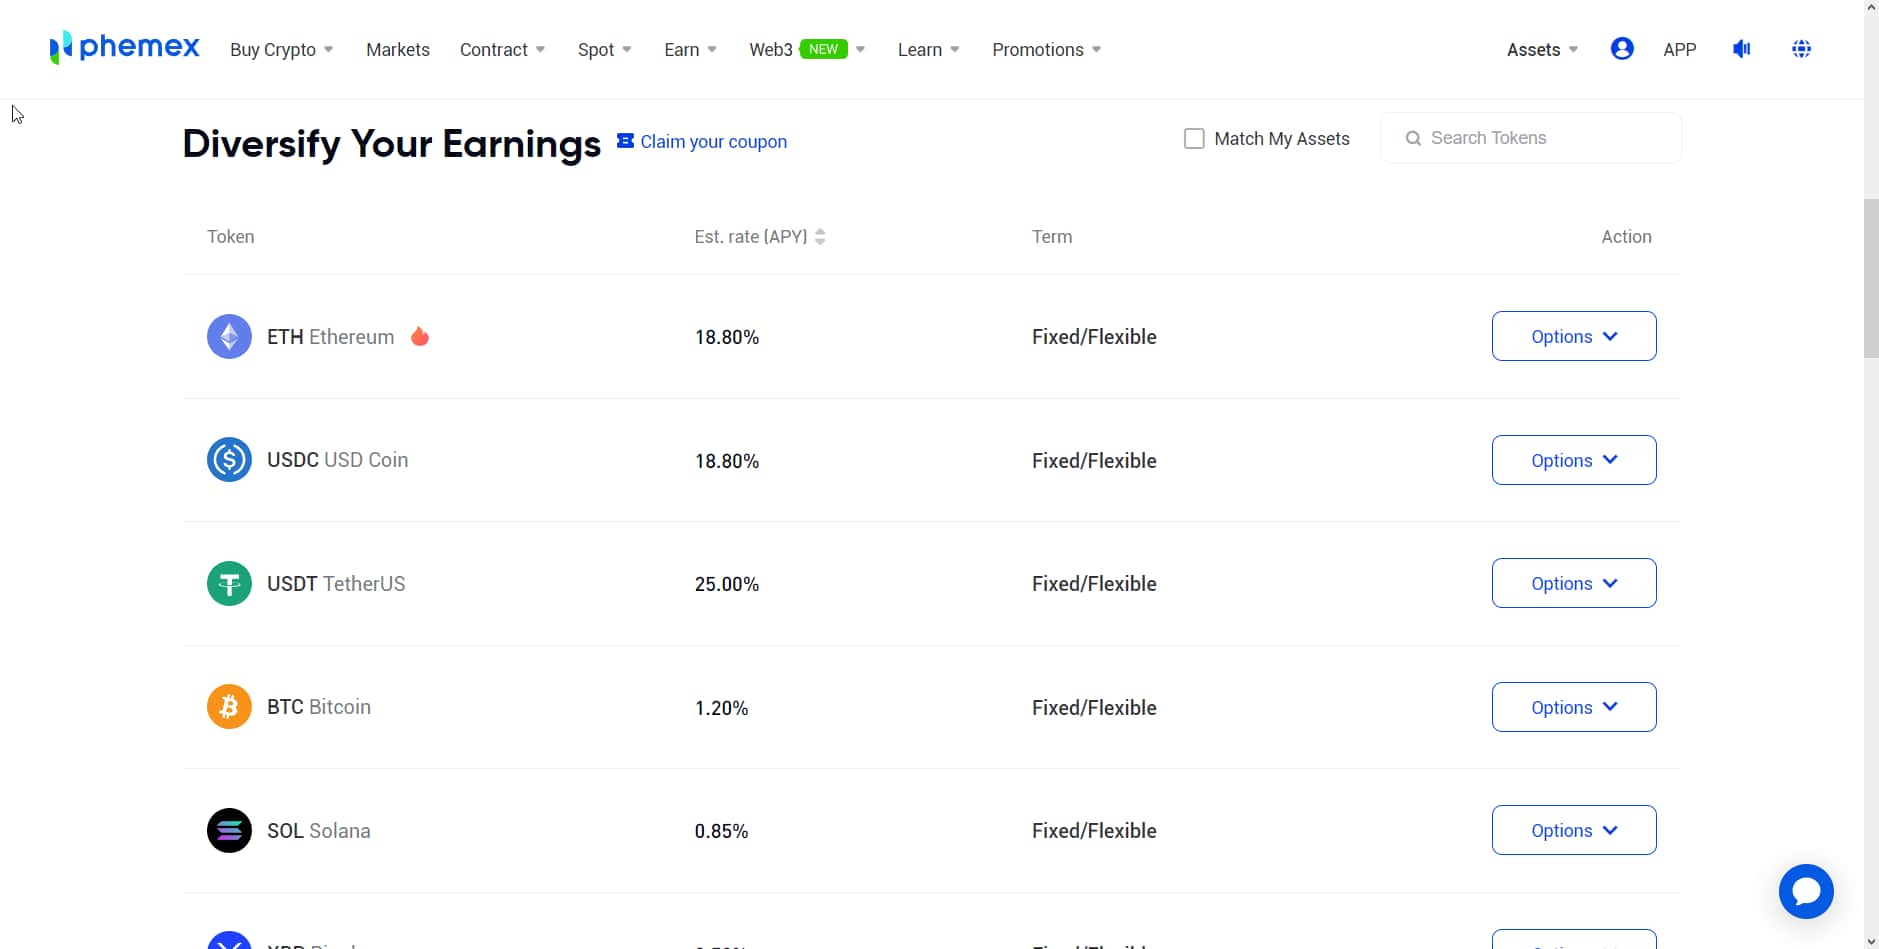Image resolution: width=1879 pixels, height=949 pixels.
Task: Click the APP link in header
Action: 1679,50
